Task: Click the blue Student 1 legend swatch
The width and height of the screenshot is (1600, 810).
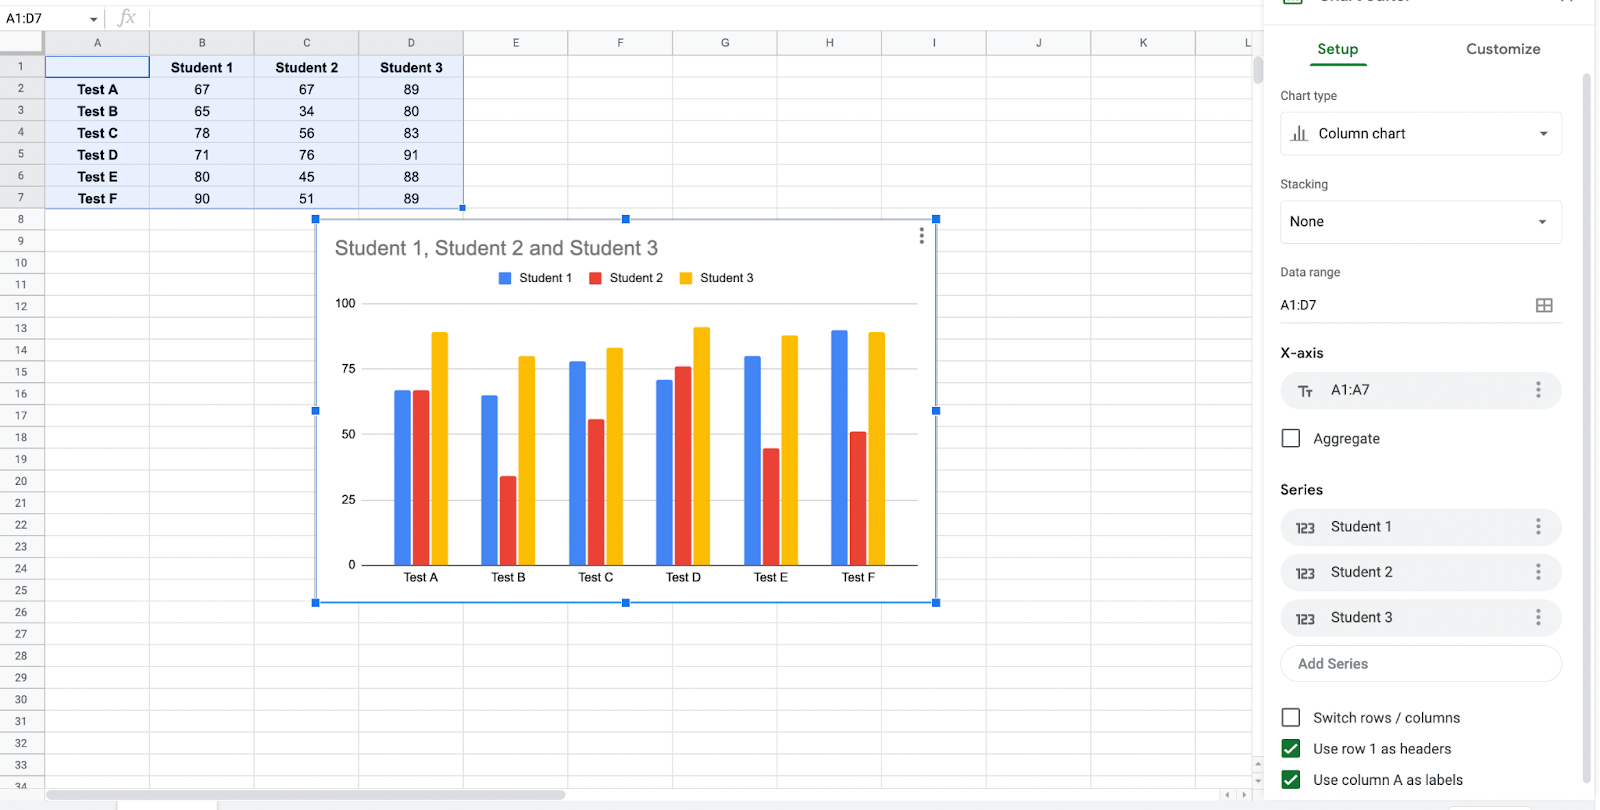Action: tap(505, 278)
